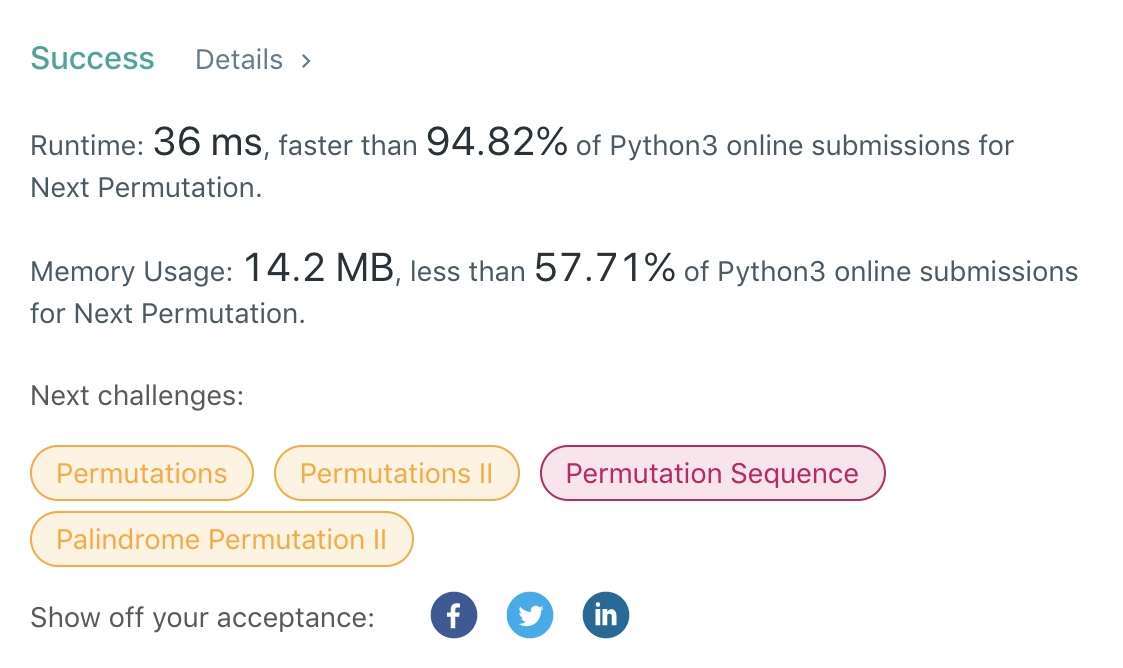
Task: Open the Permutations II challenge
Action: (x=396, y=473)
